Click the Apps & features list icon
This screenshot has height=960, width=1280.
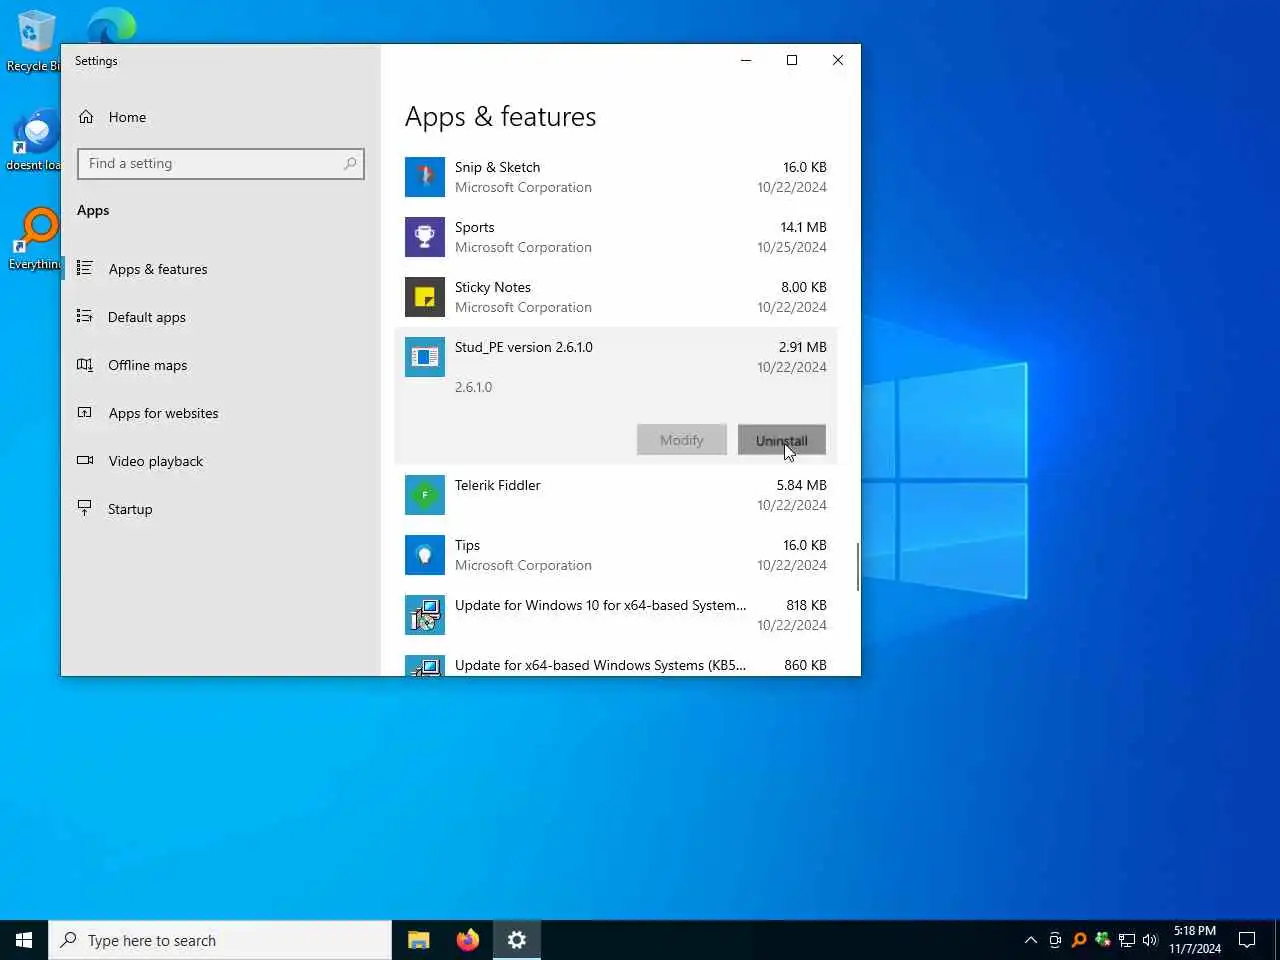pos(85,269)
